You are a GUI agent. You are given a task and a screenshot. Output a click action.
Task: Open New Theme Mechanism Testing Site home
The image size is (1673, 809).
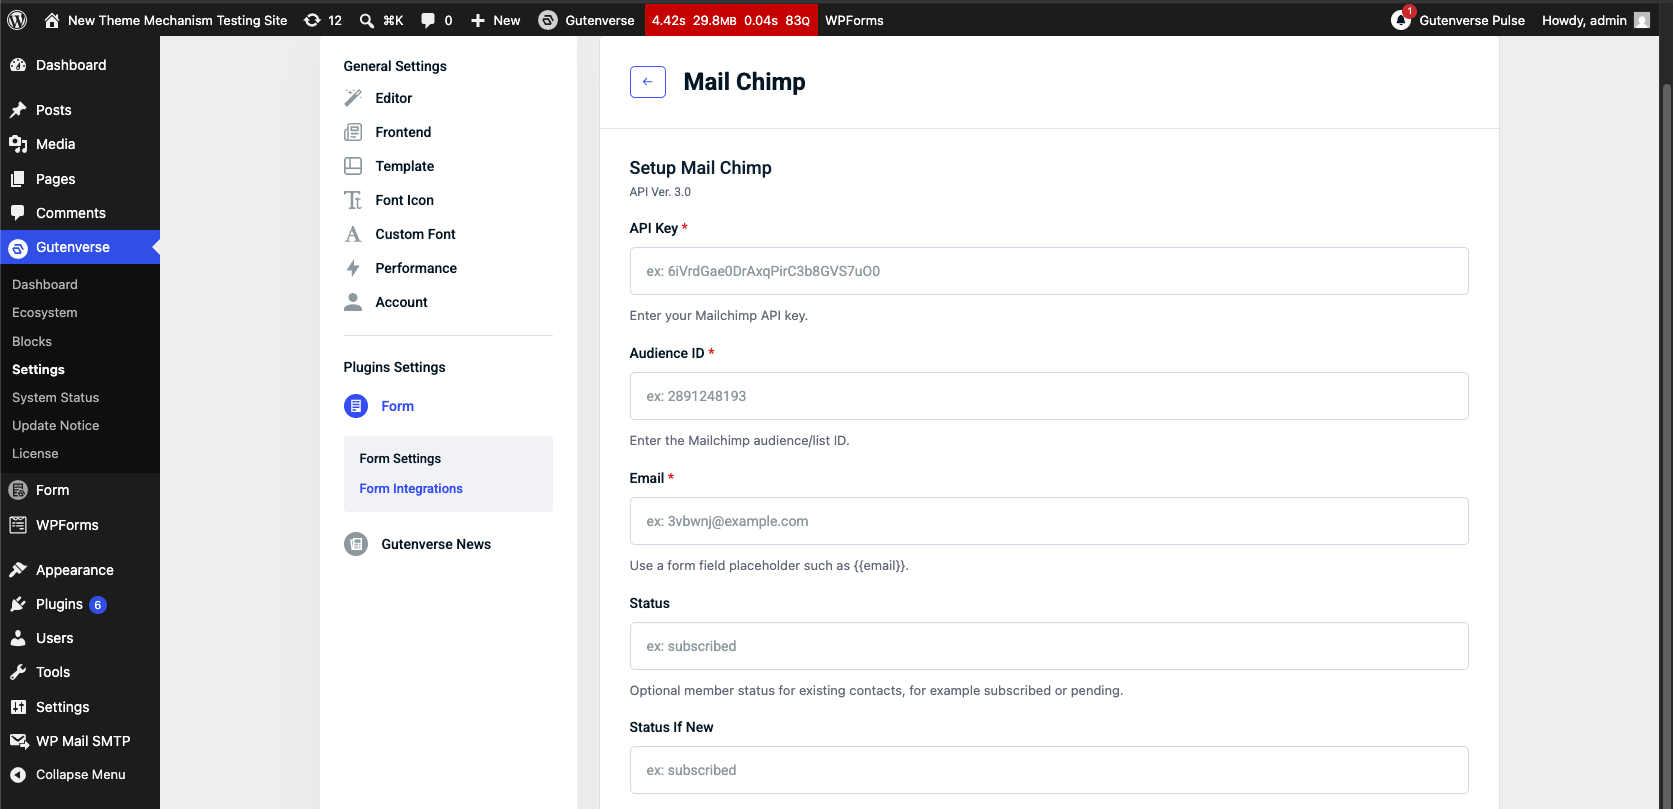[166, 20]
